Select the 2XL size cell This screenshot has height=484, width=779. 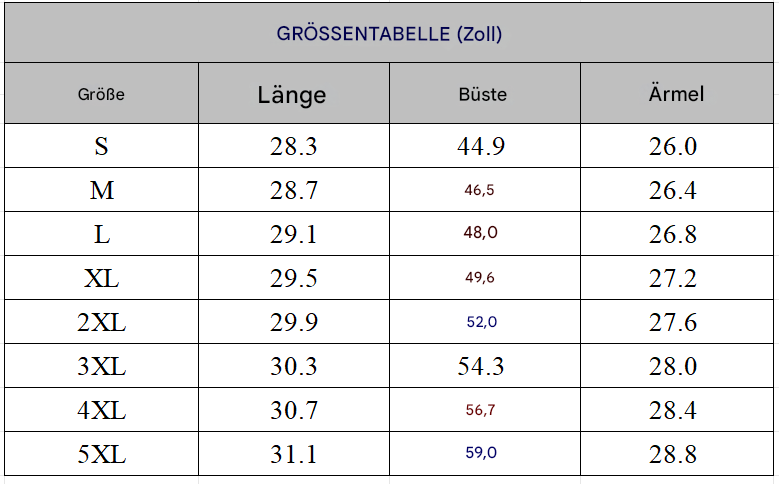[x=101, y=322]
